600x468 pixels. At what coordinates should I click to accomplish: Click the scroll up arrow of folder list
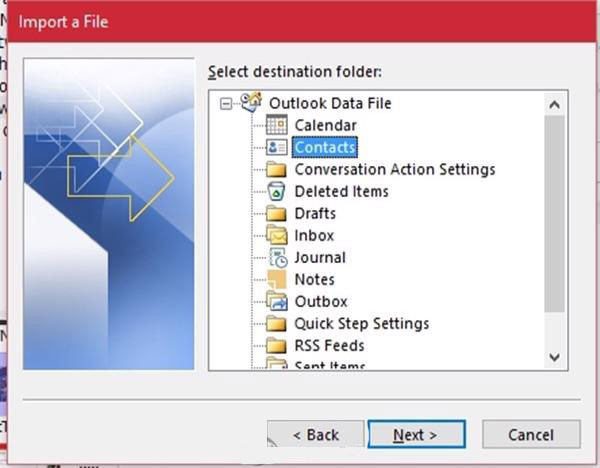coord(554,104)
